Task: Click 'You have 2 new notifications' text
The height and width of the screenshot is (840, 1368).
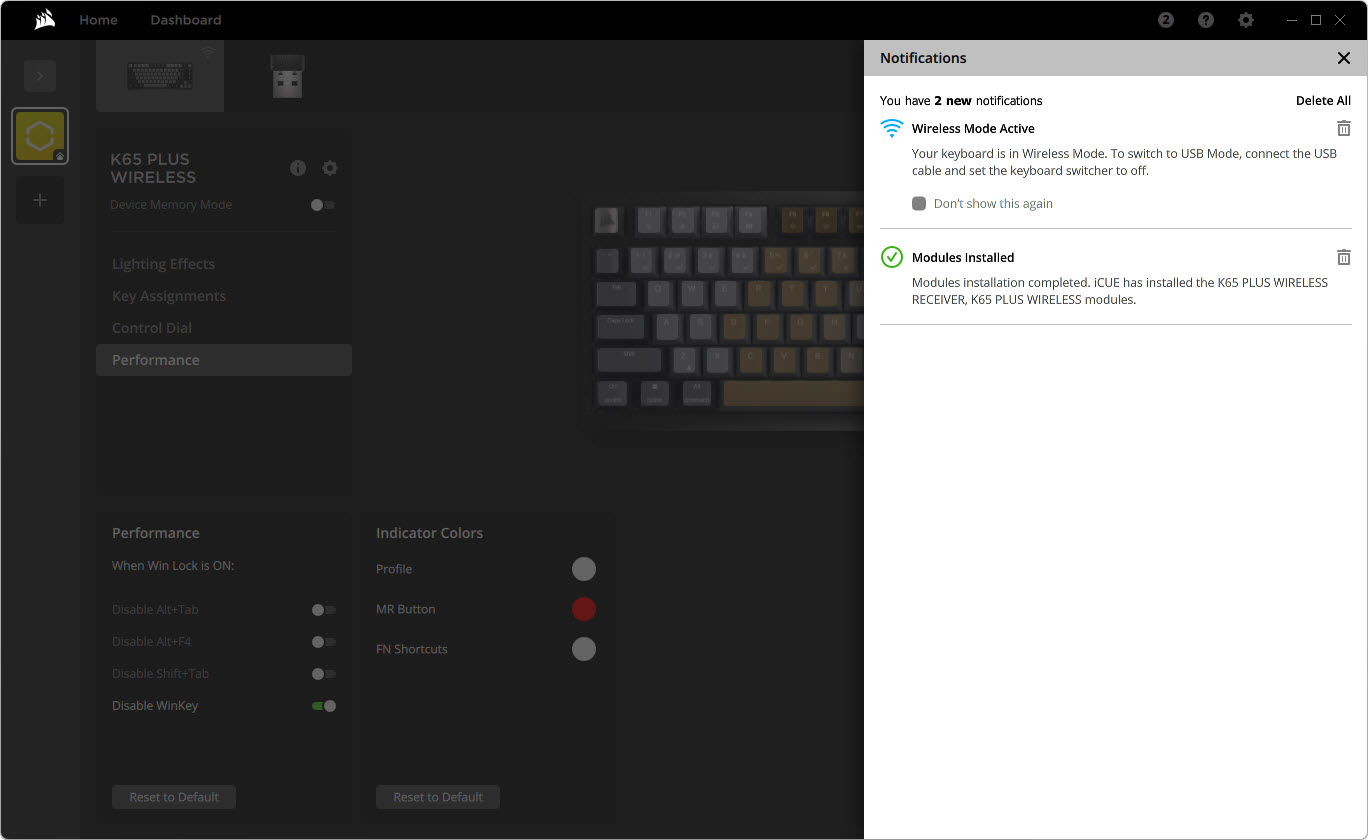Action: click(x=961, y=101)
